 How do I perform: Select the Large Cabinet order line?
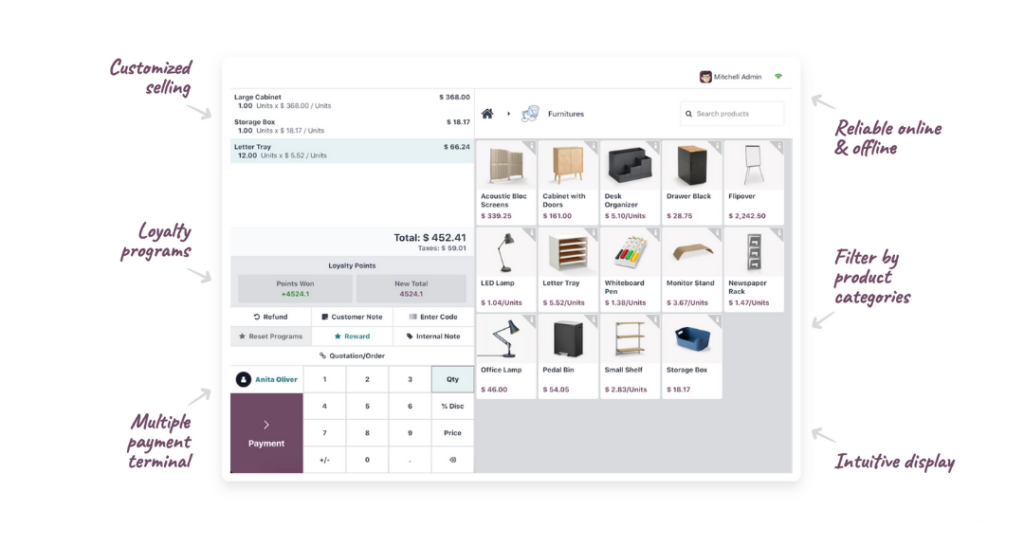click(x=352, y=101)
